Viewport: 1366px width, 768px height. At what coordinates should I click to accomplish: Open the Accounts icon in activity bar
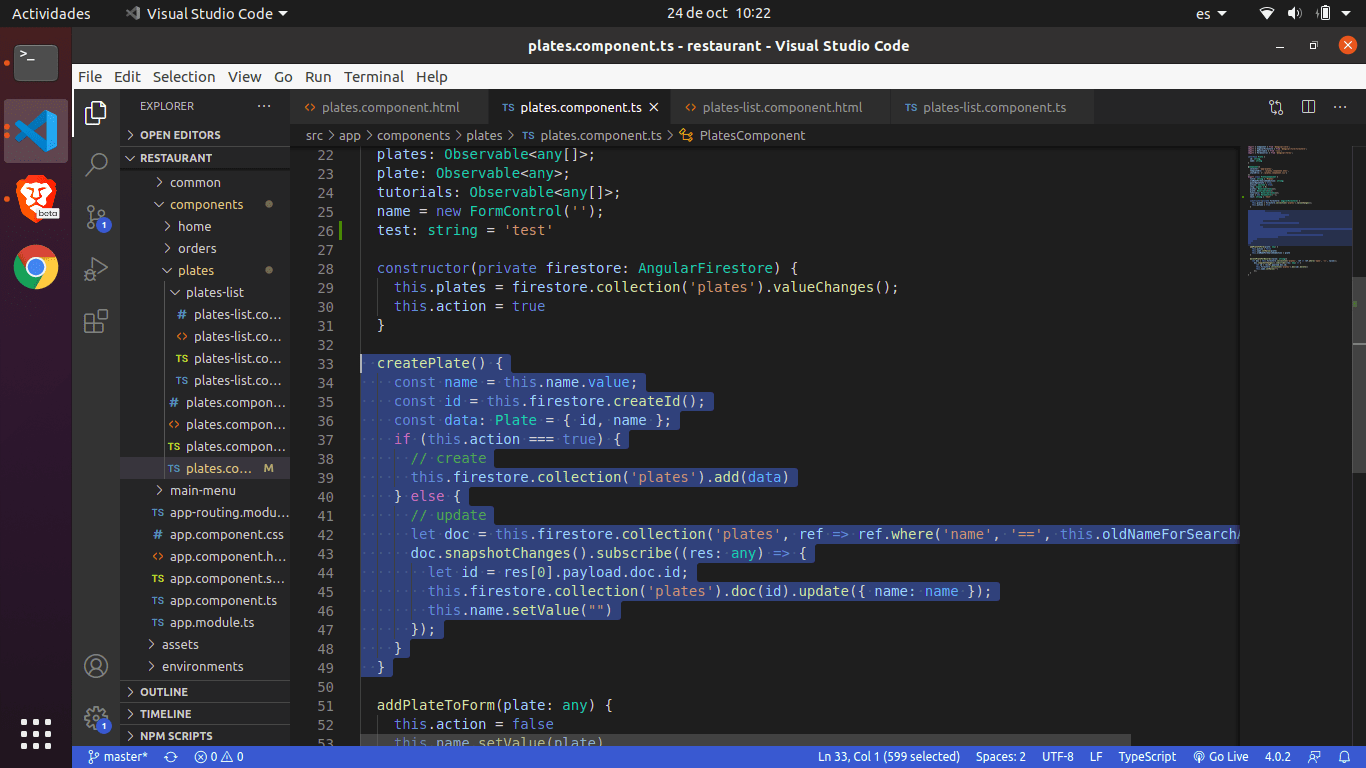coord(96,666)
